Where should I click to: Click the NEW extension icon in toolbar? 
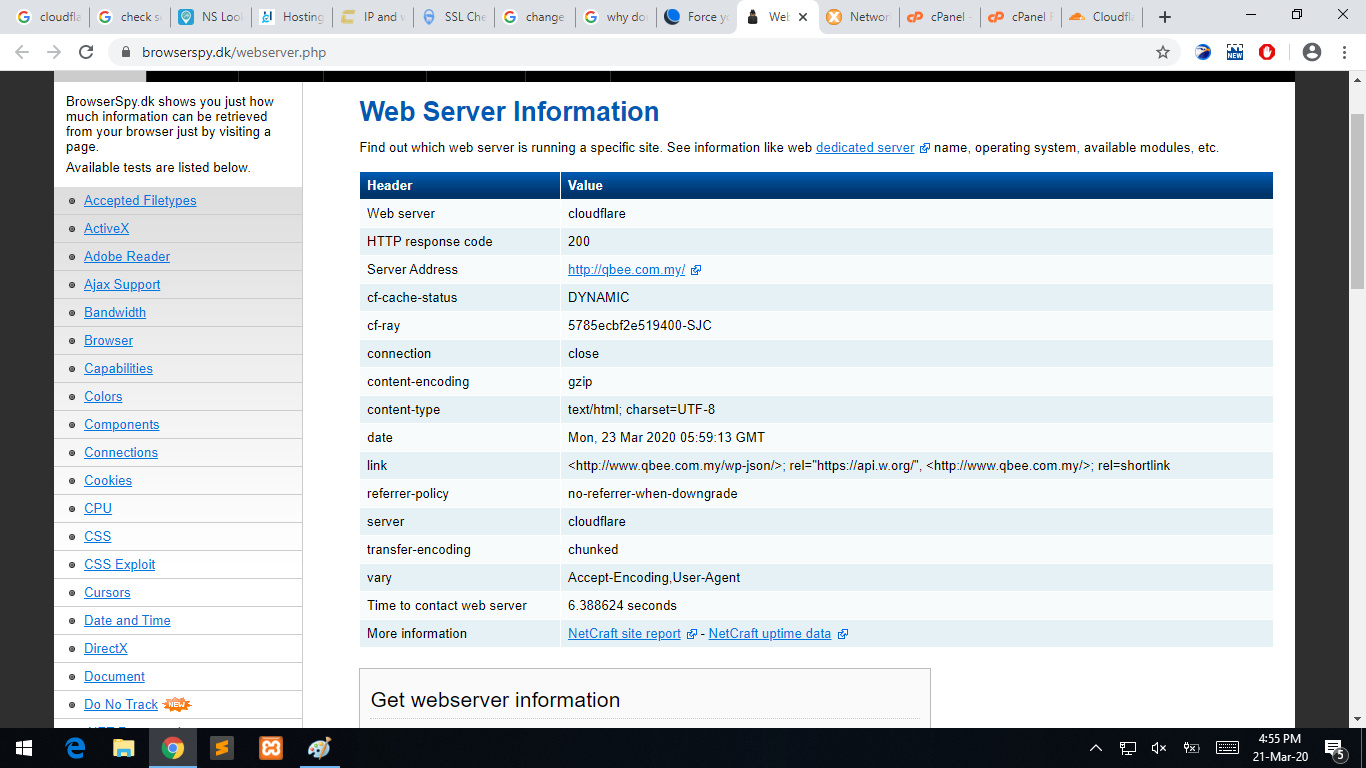pos(1235,52)
